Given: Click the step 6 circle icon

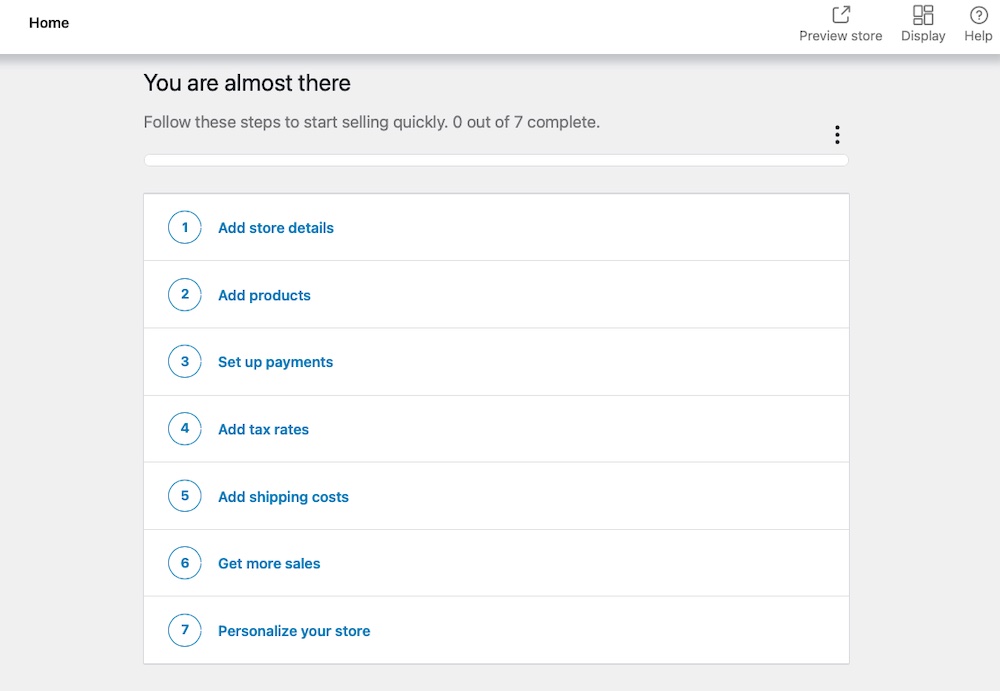Looking at the screenshot, I should coord(185,563).
